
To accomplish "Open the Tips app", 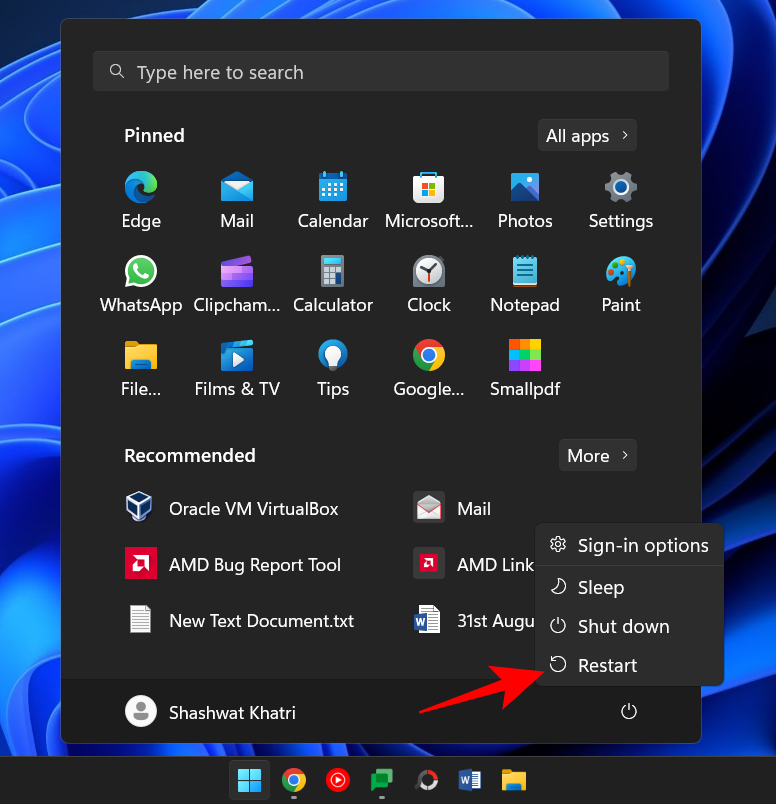I will coord(333,369).
